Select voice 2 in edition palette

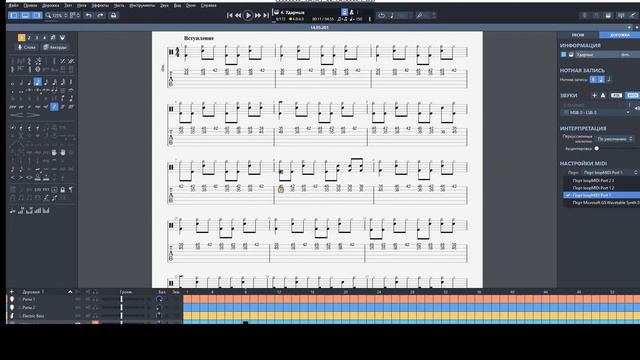click(29, 38)
